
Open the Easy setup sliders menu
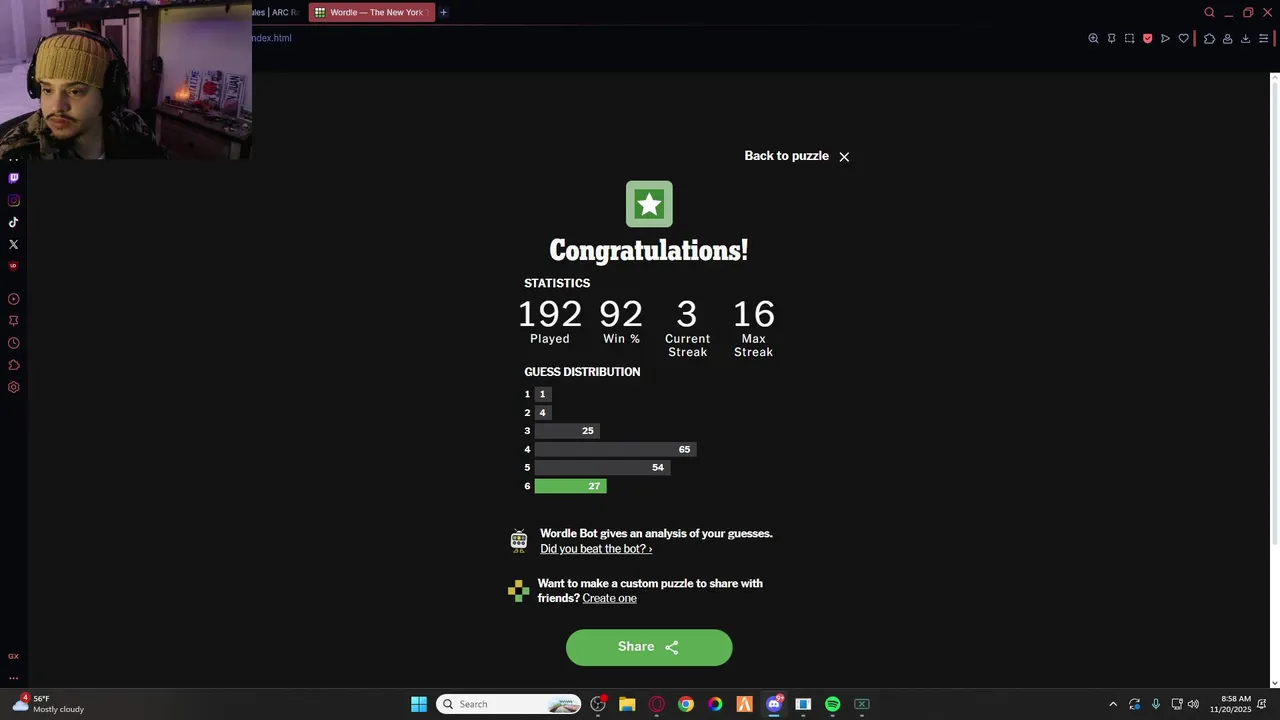tap(1263, 38)
